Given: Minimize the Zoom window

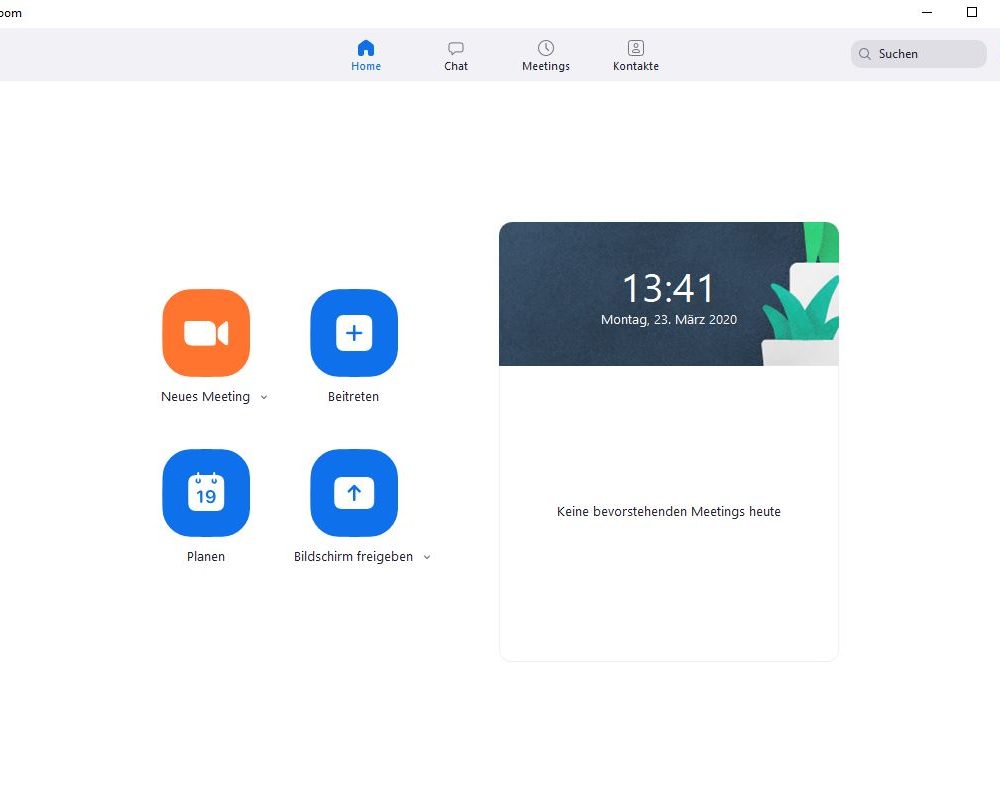Looking at the screenshot, I should (927, 12).
